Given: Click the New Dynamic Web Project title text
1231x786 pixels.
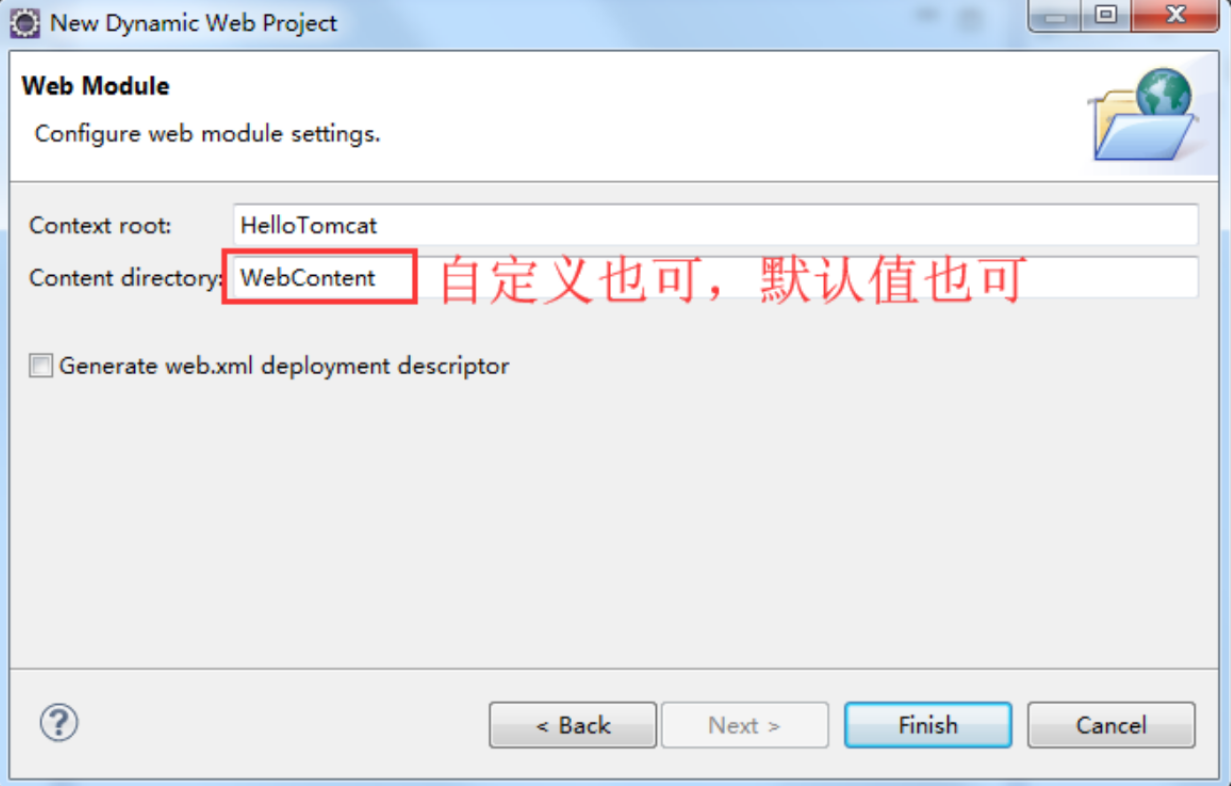Looking at the screenshot, I should tap(194, 22).
